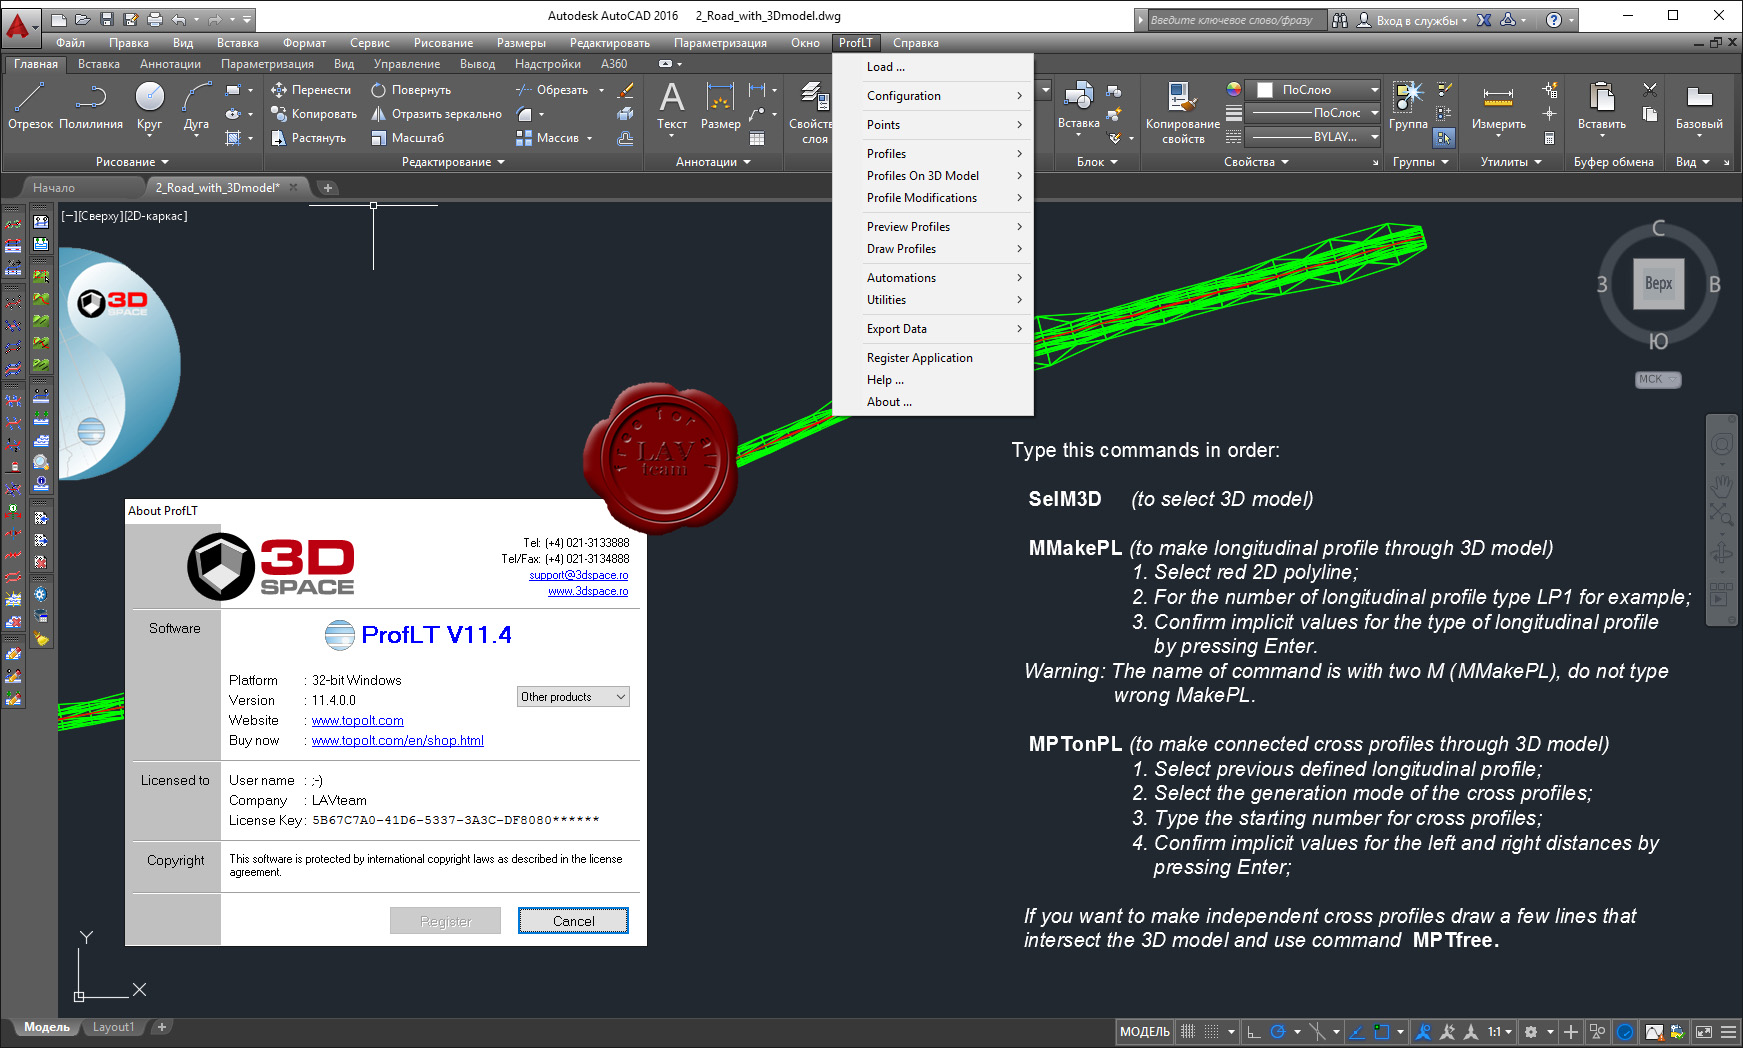Toggle isometric drafting in status bar
The height and width of the screenshot is (1048, 1743).
(1317, 1032)
